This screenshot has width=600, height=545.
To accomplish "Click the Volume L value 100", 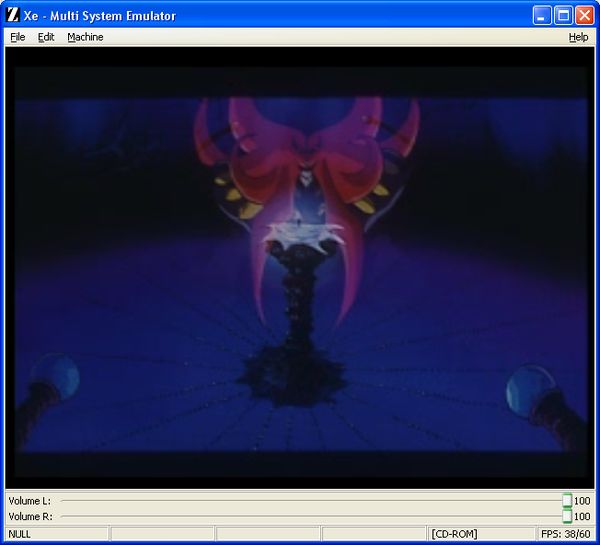I will (x=582, y=501).
